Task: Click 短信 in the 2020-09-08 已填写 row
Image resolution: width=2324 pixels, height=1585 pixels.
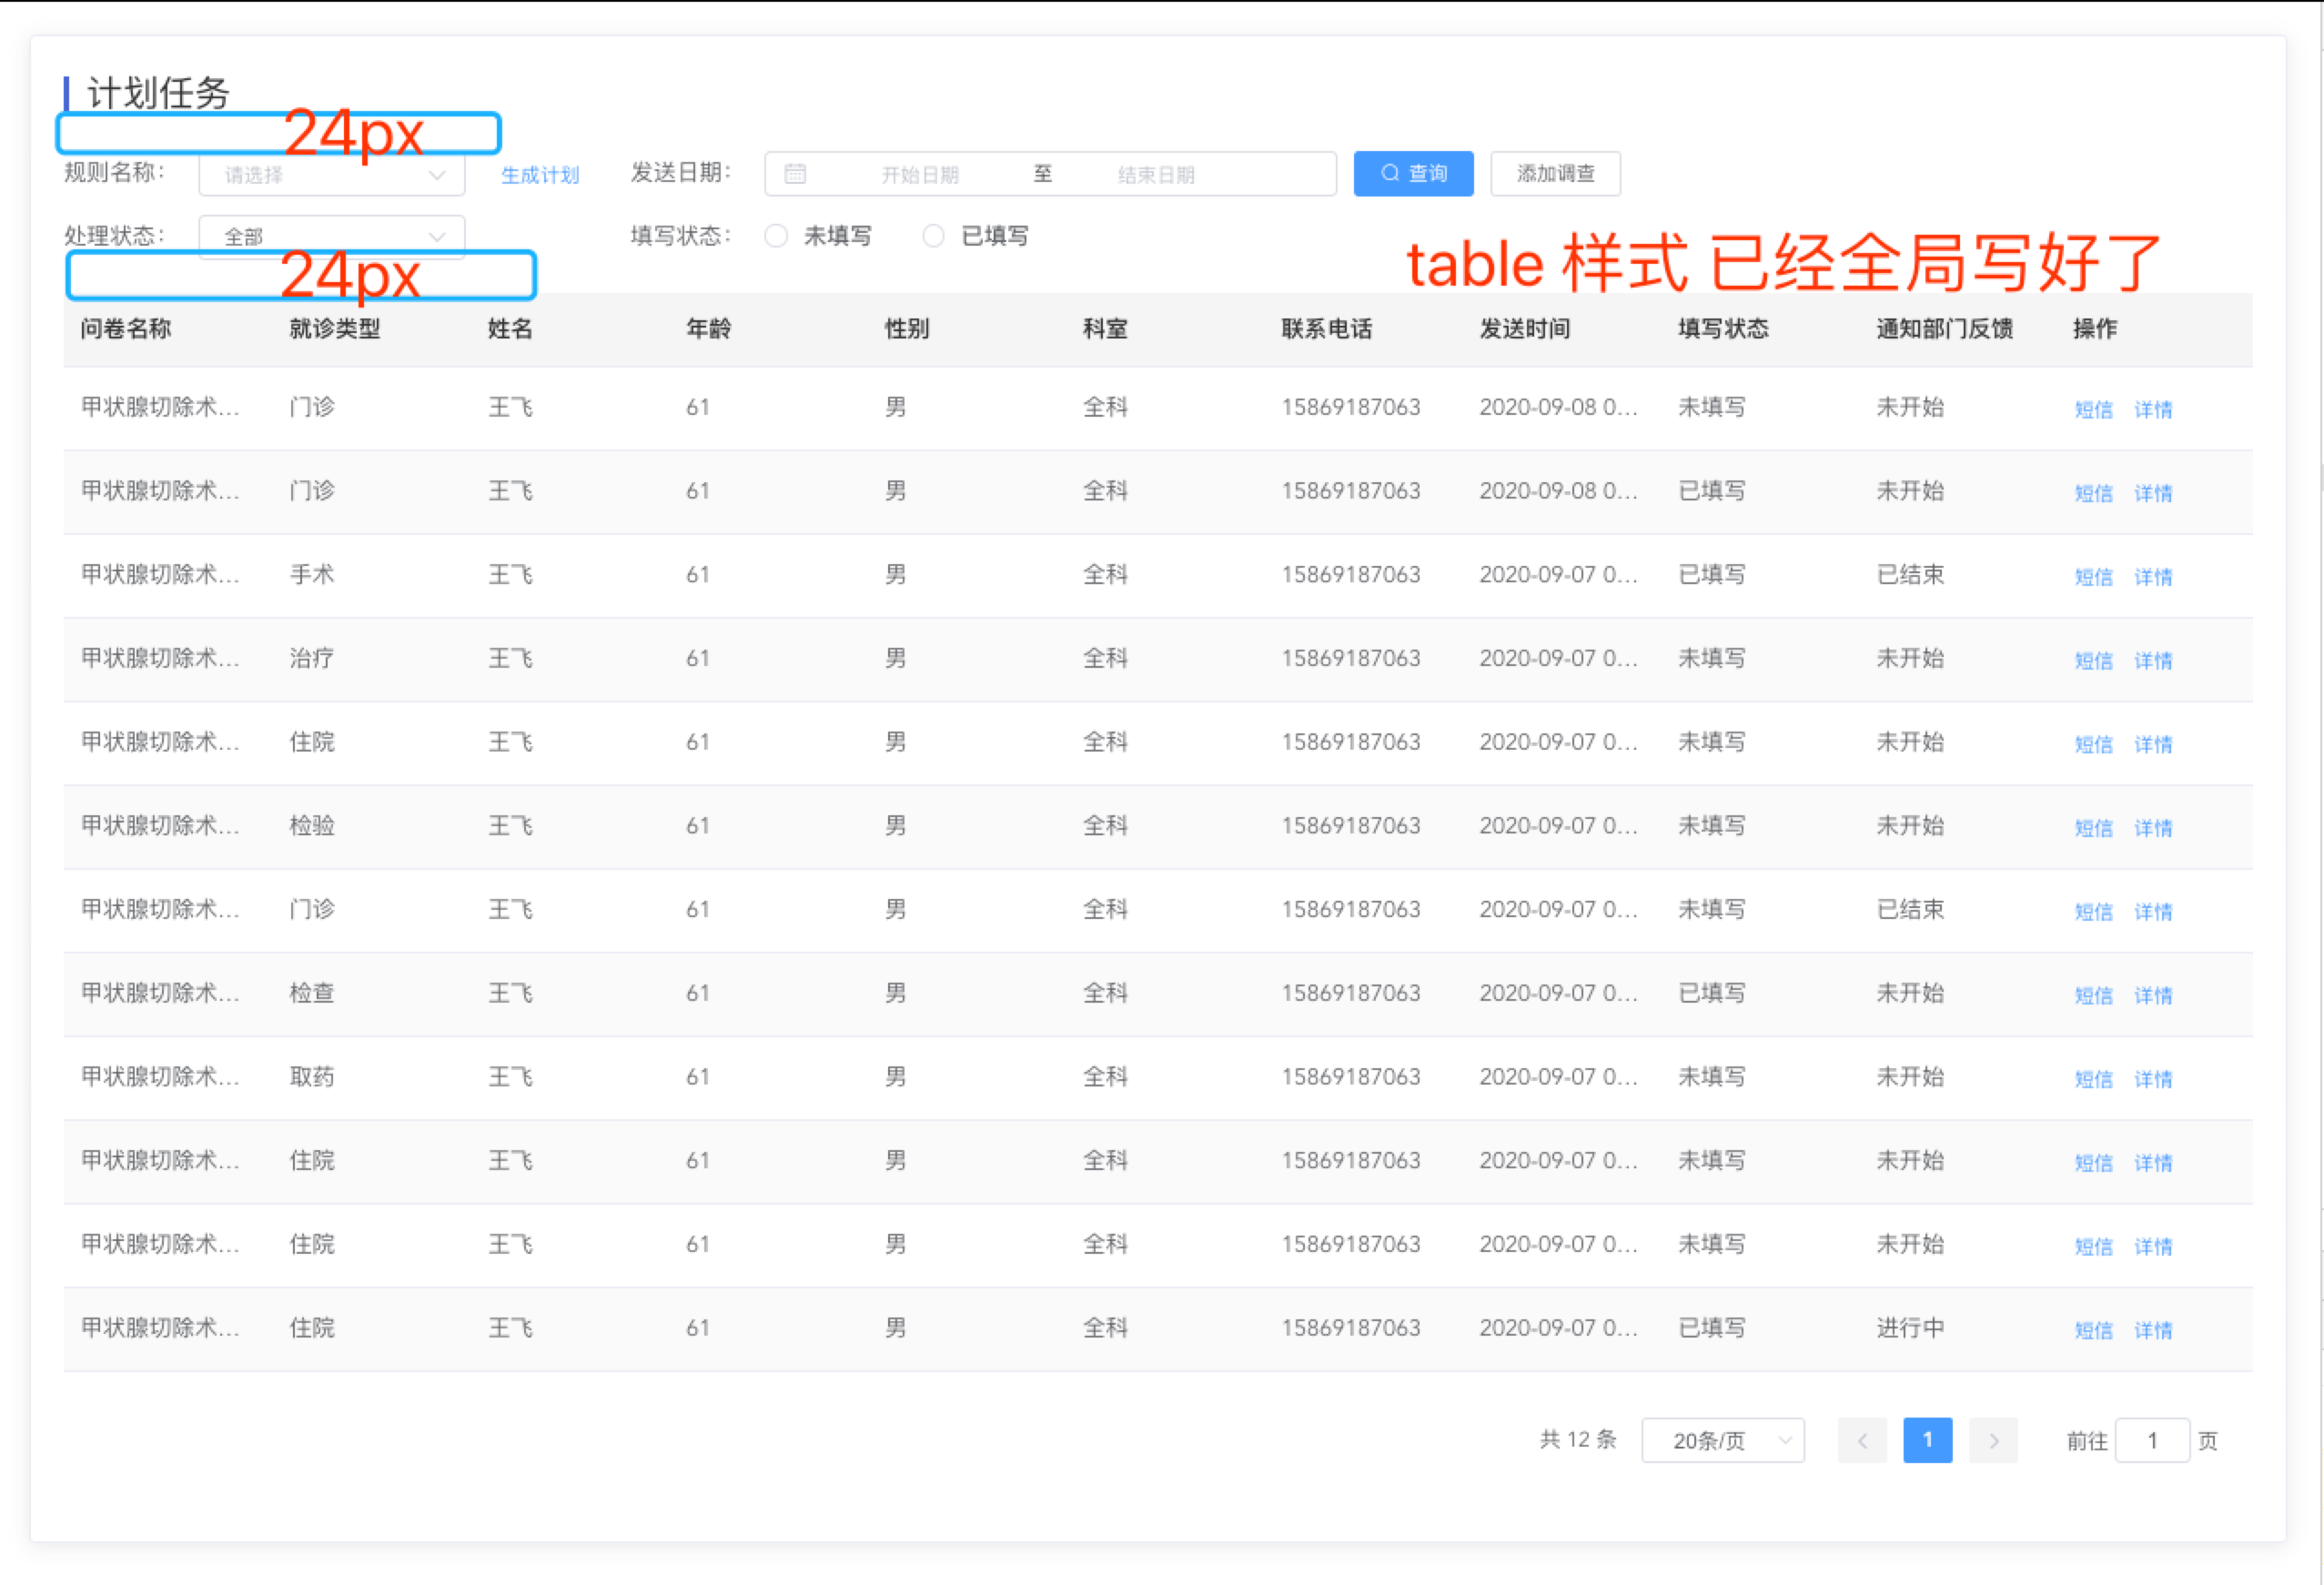Action: [x=2093, y=493]
